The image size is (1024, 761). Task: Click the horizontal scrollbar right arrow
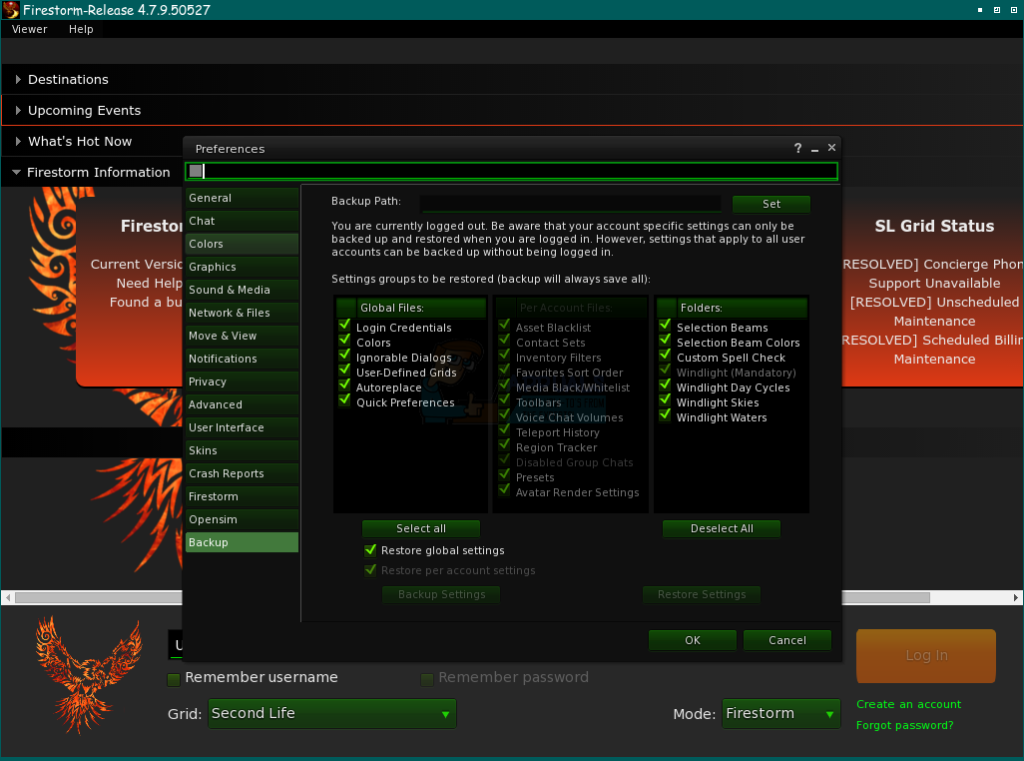pyautogui.click(x=1016, y=597)
